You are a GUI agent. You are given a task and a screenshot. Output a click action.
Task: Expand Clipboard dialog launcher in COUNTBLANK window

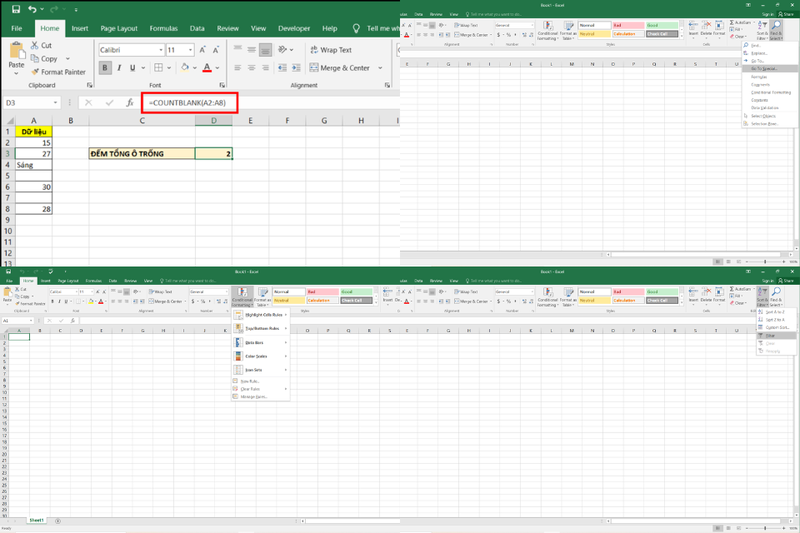point(89,85)
